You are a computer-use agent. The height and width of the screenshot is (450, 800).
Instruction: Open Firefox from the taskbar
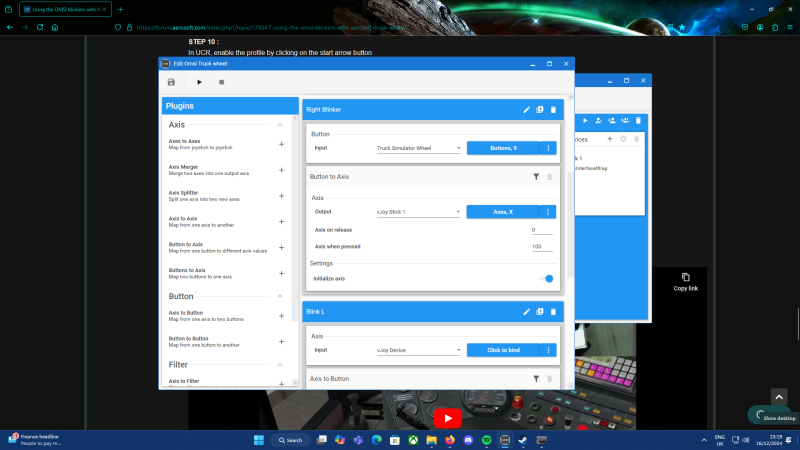[450, 440]
